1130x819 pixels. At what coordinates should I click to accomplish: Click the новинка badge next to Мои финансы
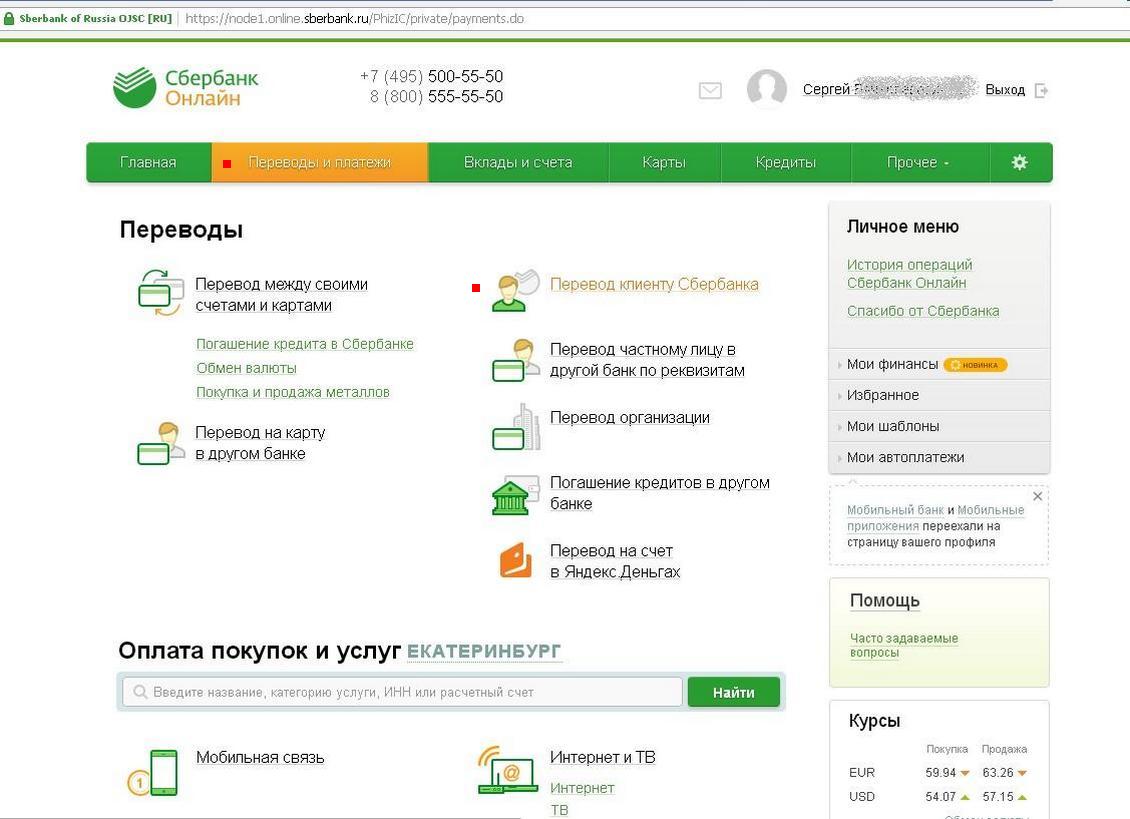tap(975, 365)
